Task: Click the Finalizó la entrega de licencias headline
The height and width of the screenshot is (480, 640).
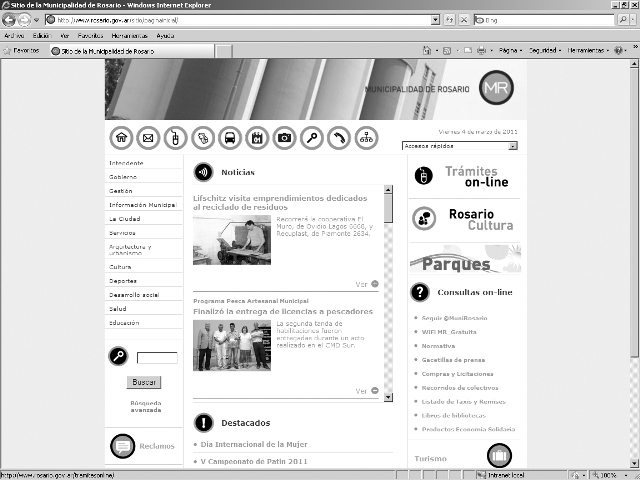Action: coord(283,311)
